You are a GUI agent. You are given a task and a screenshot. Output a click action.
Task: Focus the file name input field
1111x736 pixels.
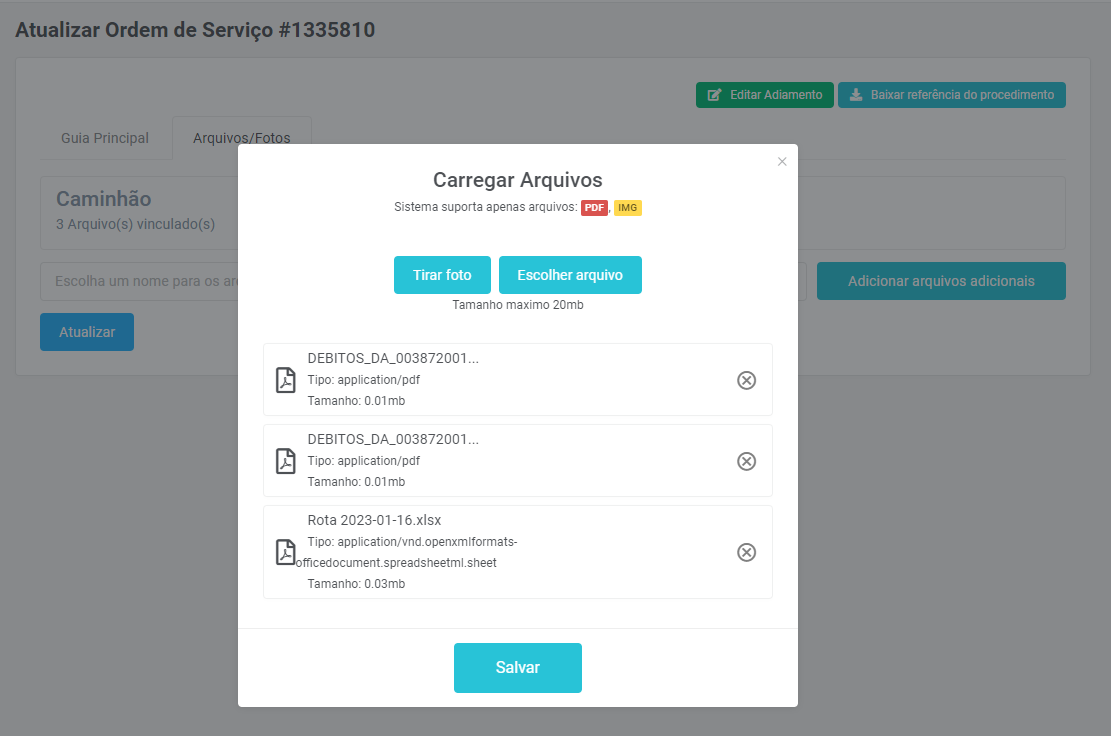(140, 281)
